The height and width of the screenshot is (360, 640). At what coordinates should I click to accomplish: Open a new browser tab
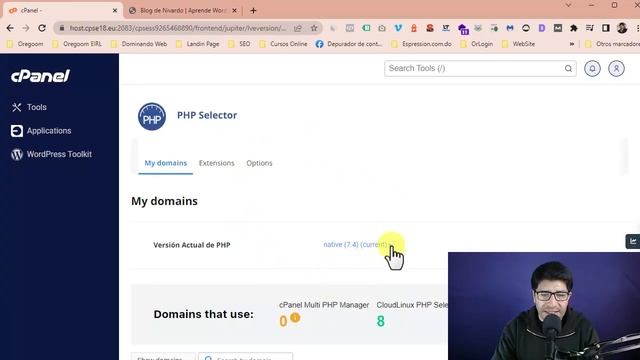253,11
